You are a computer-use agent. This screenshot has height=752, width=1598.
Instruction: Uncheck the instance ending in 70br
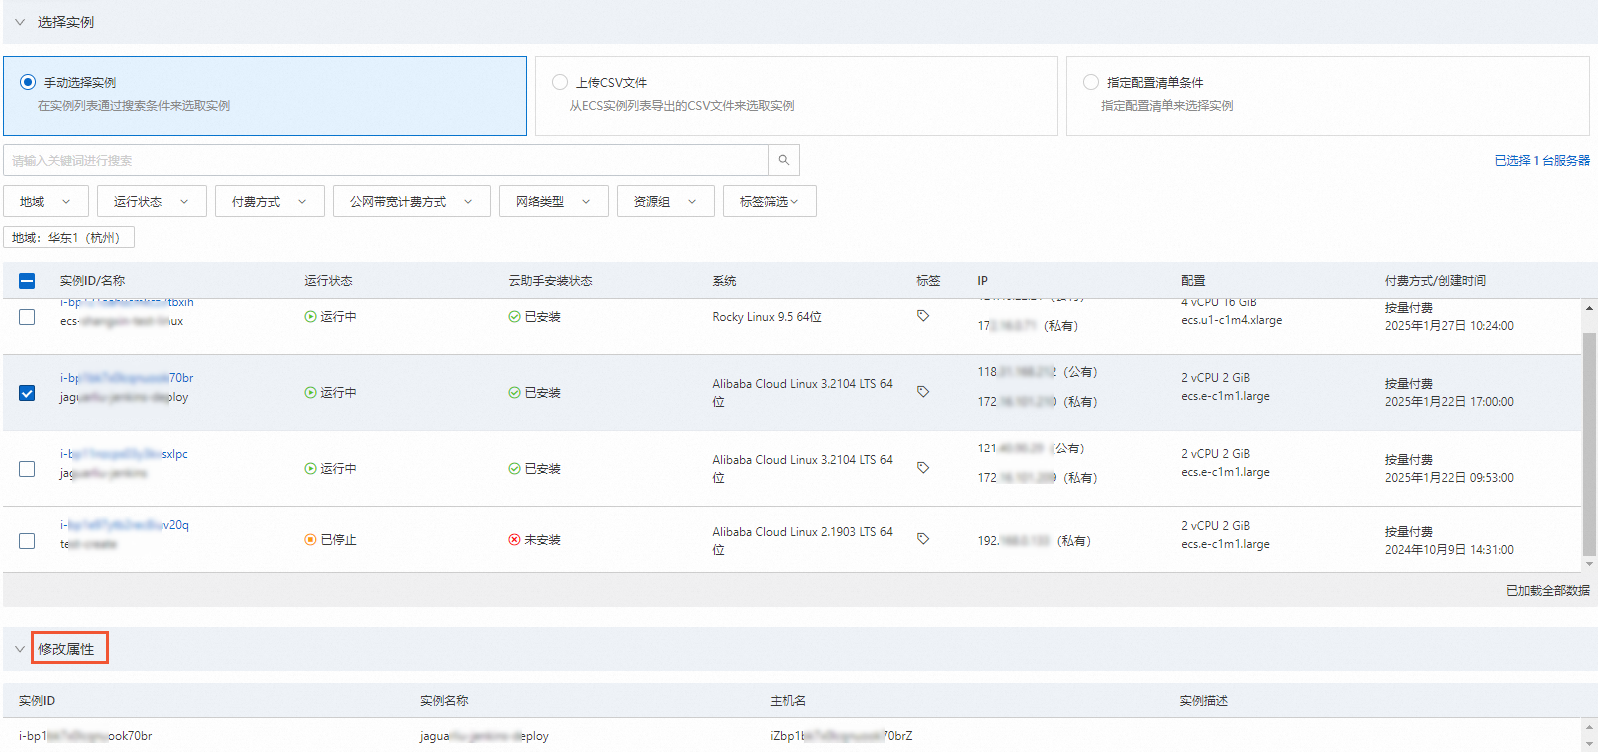pos(27,393)
